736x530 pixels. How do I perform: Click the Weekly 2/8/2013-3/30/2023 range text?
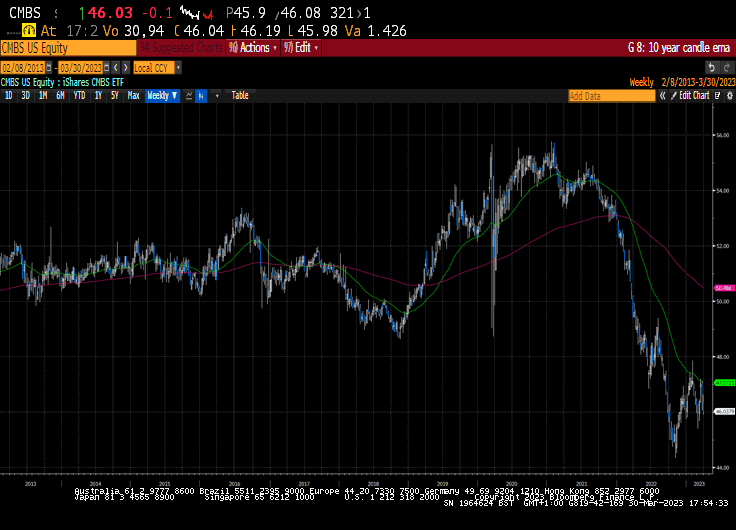coord(682,83)
